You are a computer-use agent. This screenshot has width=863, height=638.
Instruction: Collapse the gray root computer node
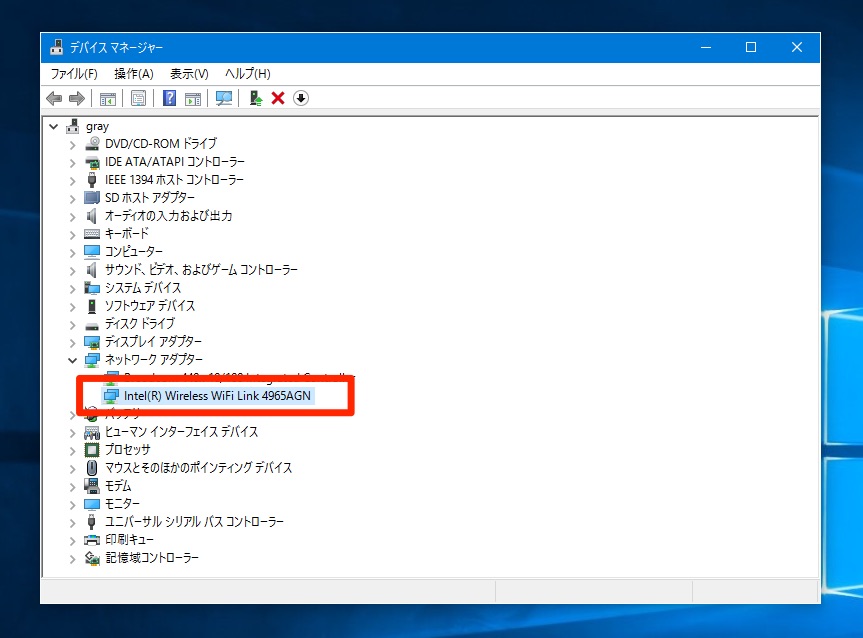[x=53, y=127]
